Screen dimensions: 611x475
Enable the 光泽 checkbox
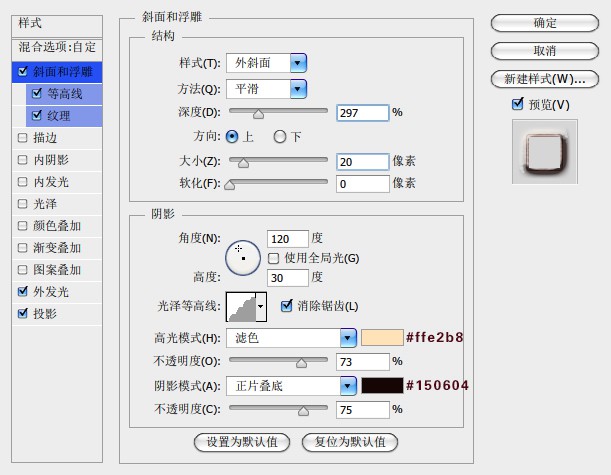click(23, 204)
